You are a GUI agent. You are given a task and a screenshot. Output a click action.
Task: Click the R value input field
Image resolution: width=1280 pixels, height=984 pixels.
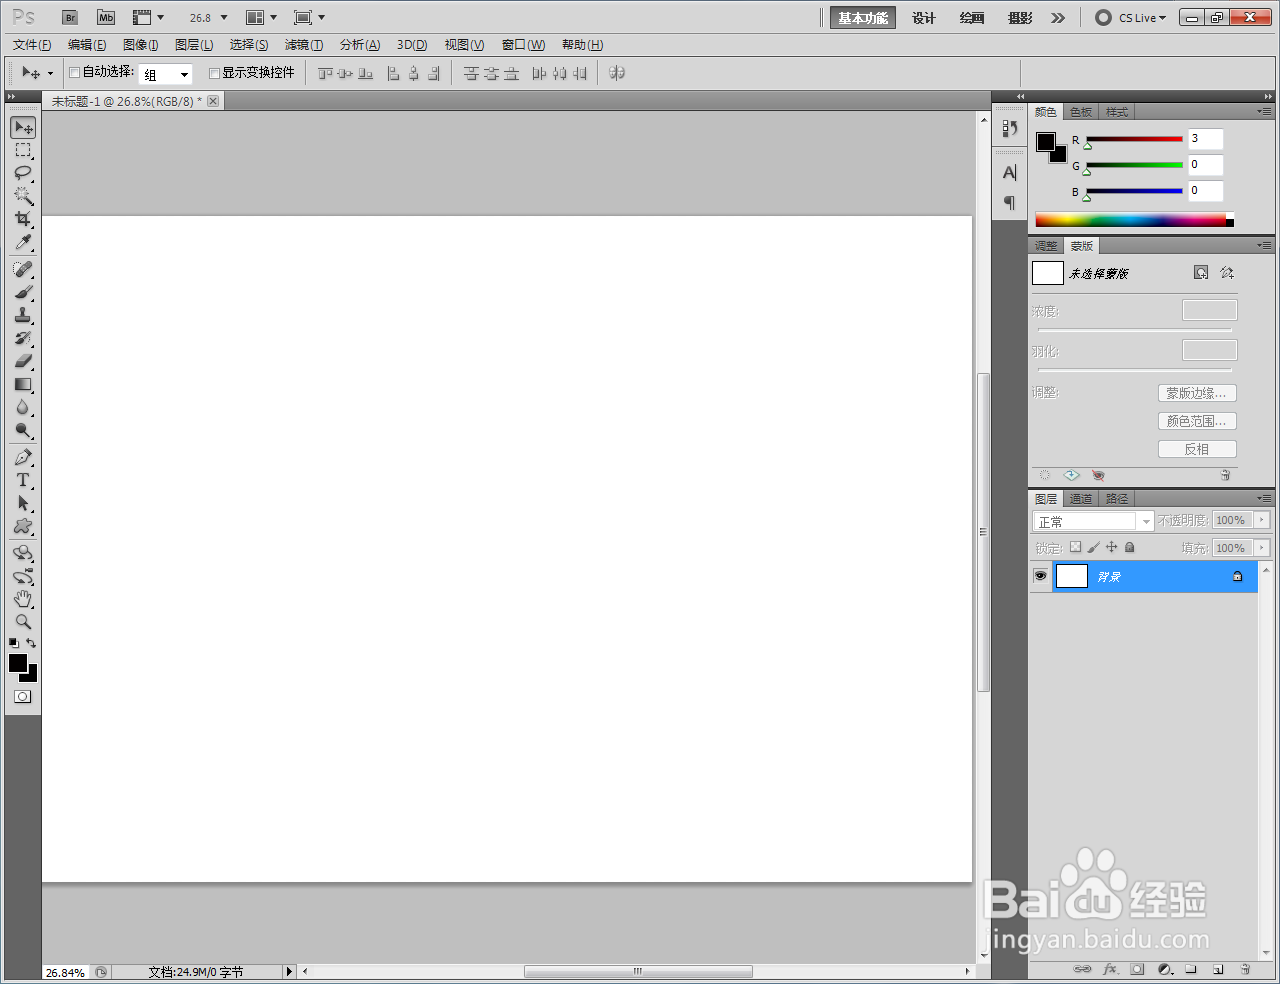point(1205,139)
